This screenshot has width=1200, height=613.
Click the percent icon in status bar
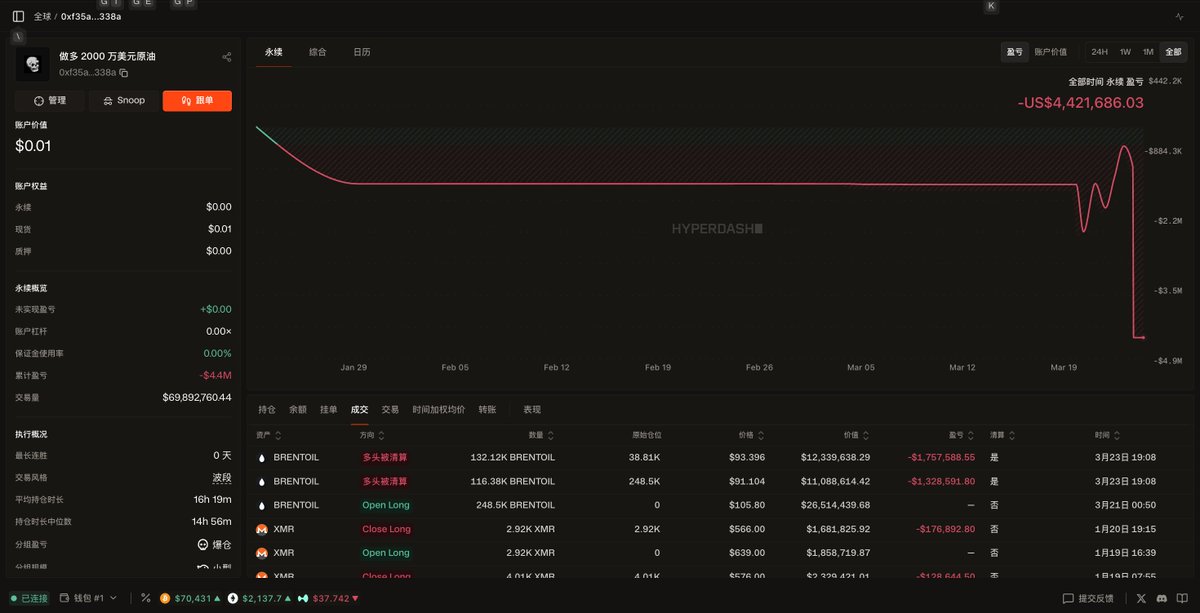click(145, 598)
